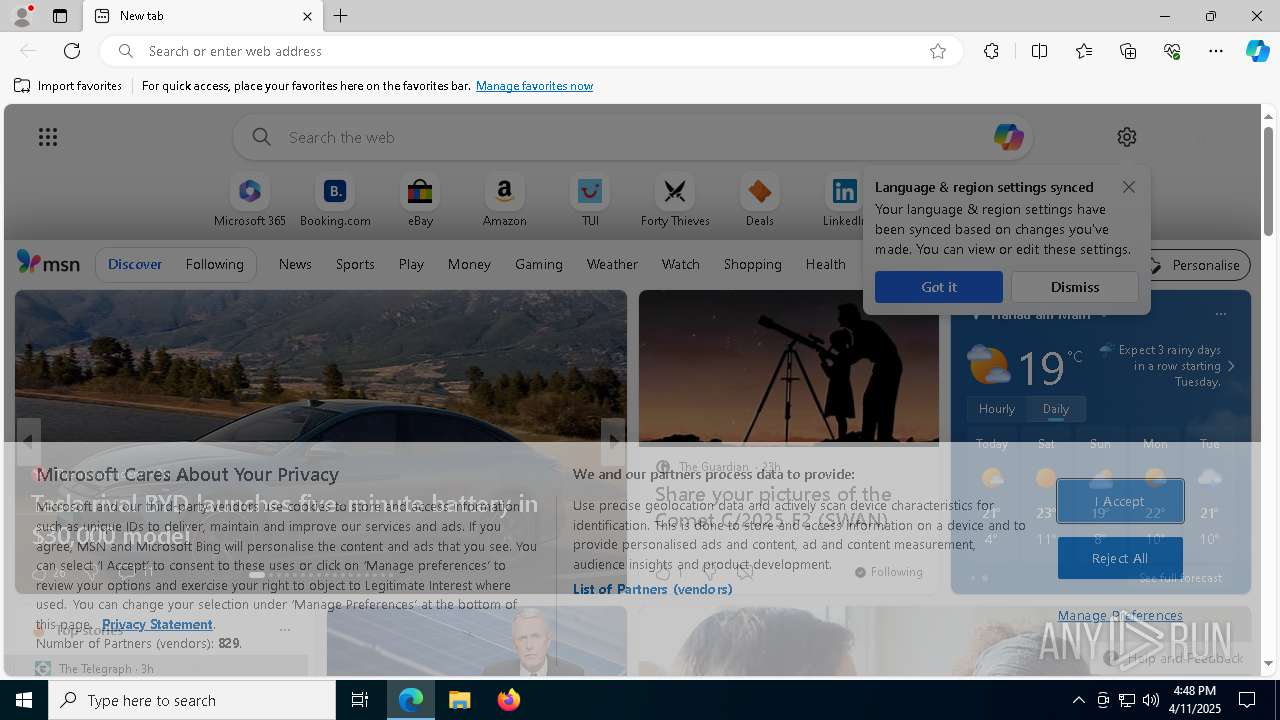Open the Play category
Screen dimensions: 1280x720
point(411,264)
